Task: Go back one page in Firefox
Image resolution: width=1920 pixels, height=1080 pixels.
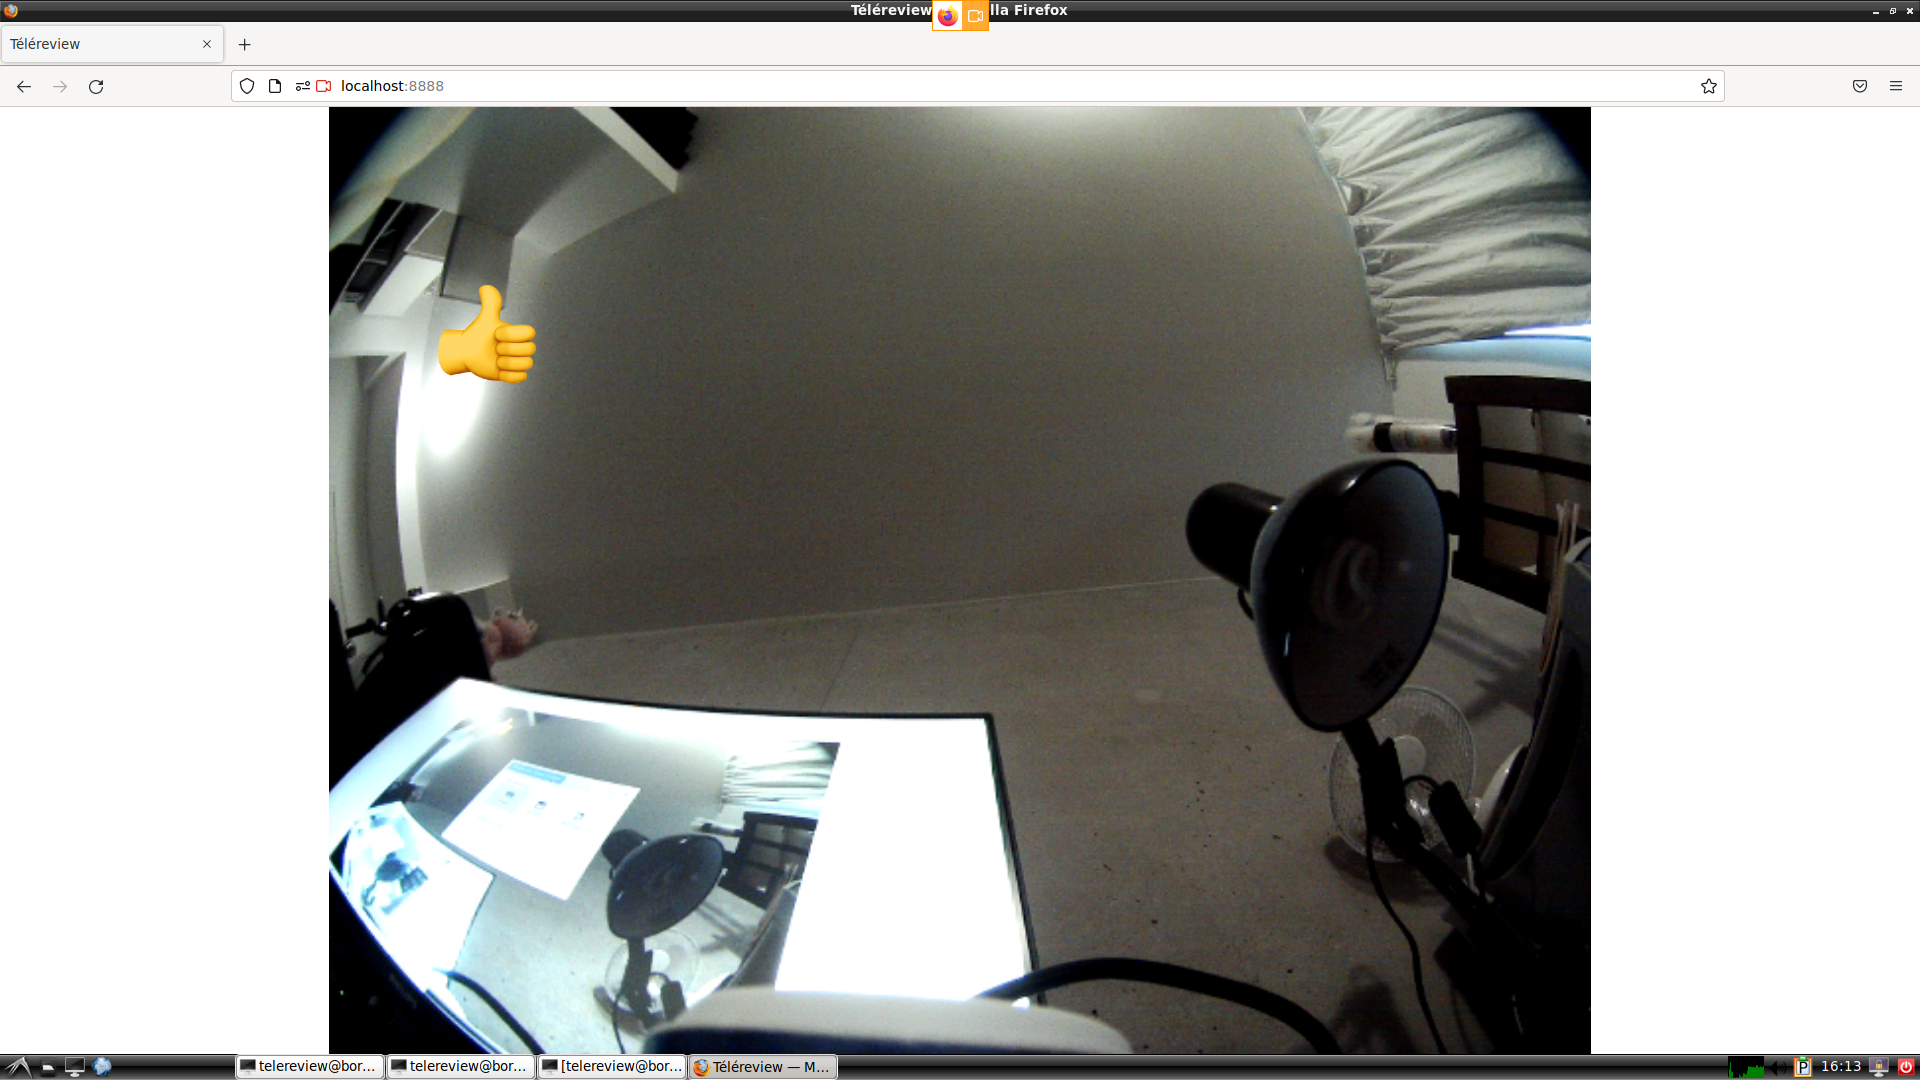Action: tap(24, 87)
